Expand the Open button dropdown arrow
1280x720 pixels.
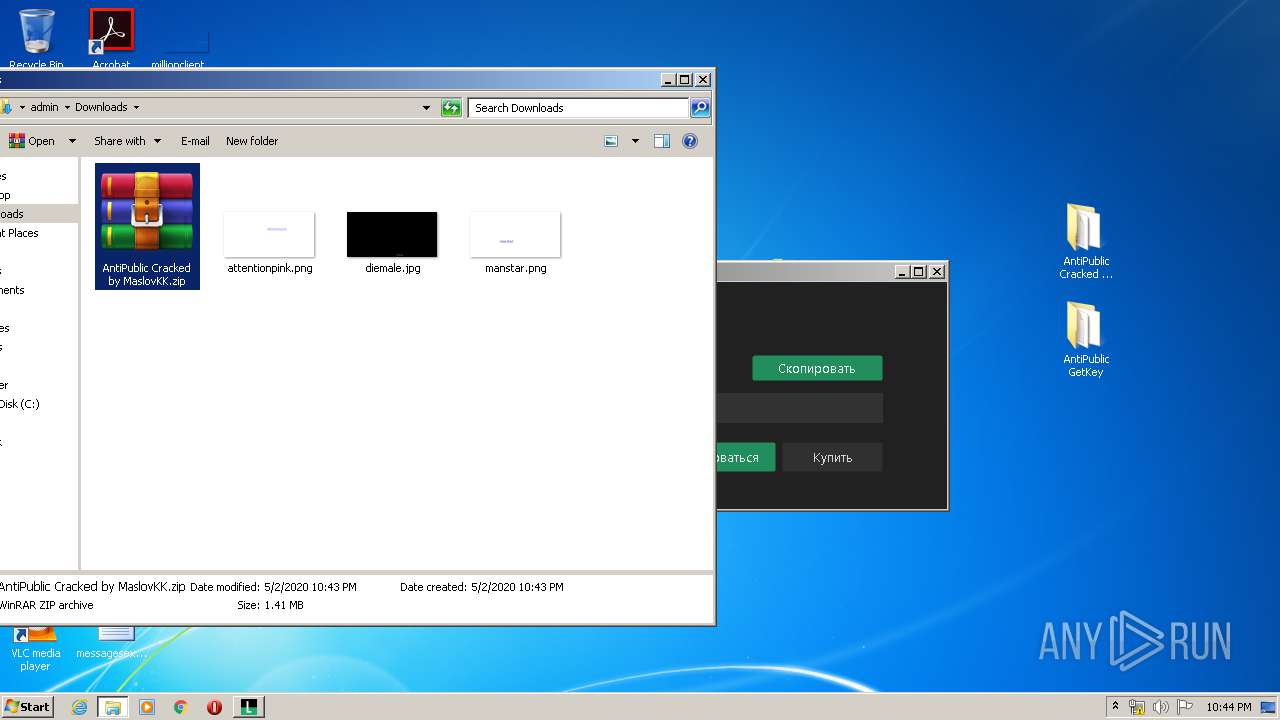click(x=72, y=141)
